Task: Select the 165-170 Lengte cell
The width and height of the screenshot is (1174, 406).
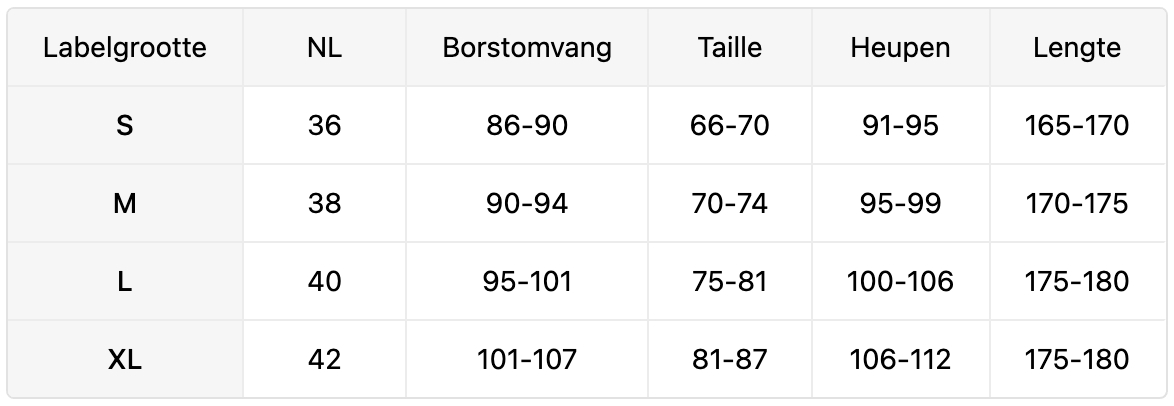Action: point(1077,126)
